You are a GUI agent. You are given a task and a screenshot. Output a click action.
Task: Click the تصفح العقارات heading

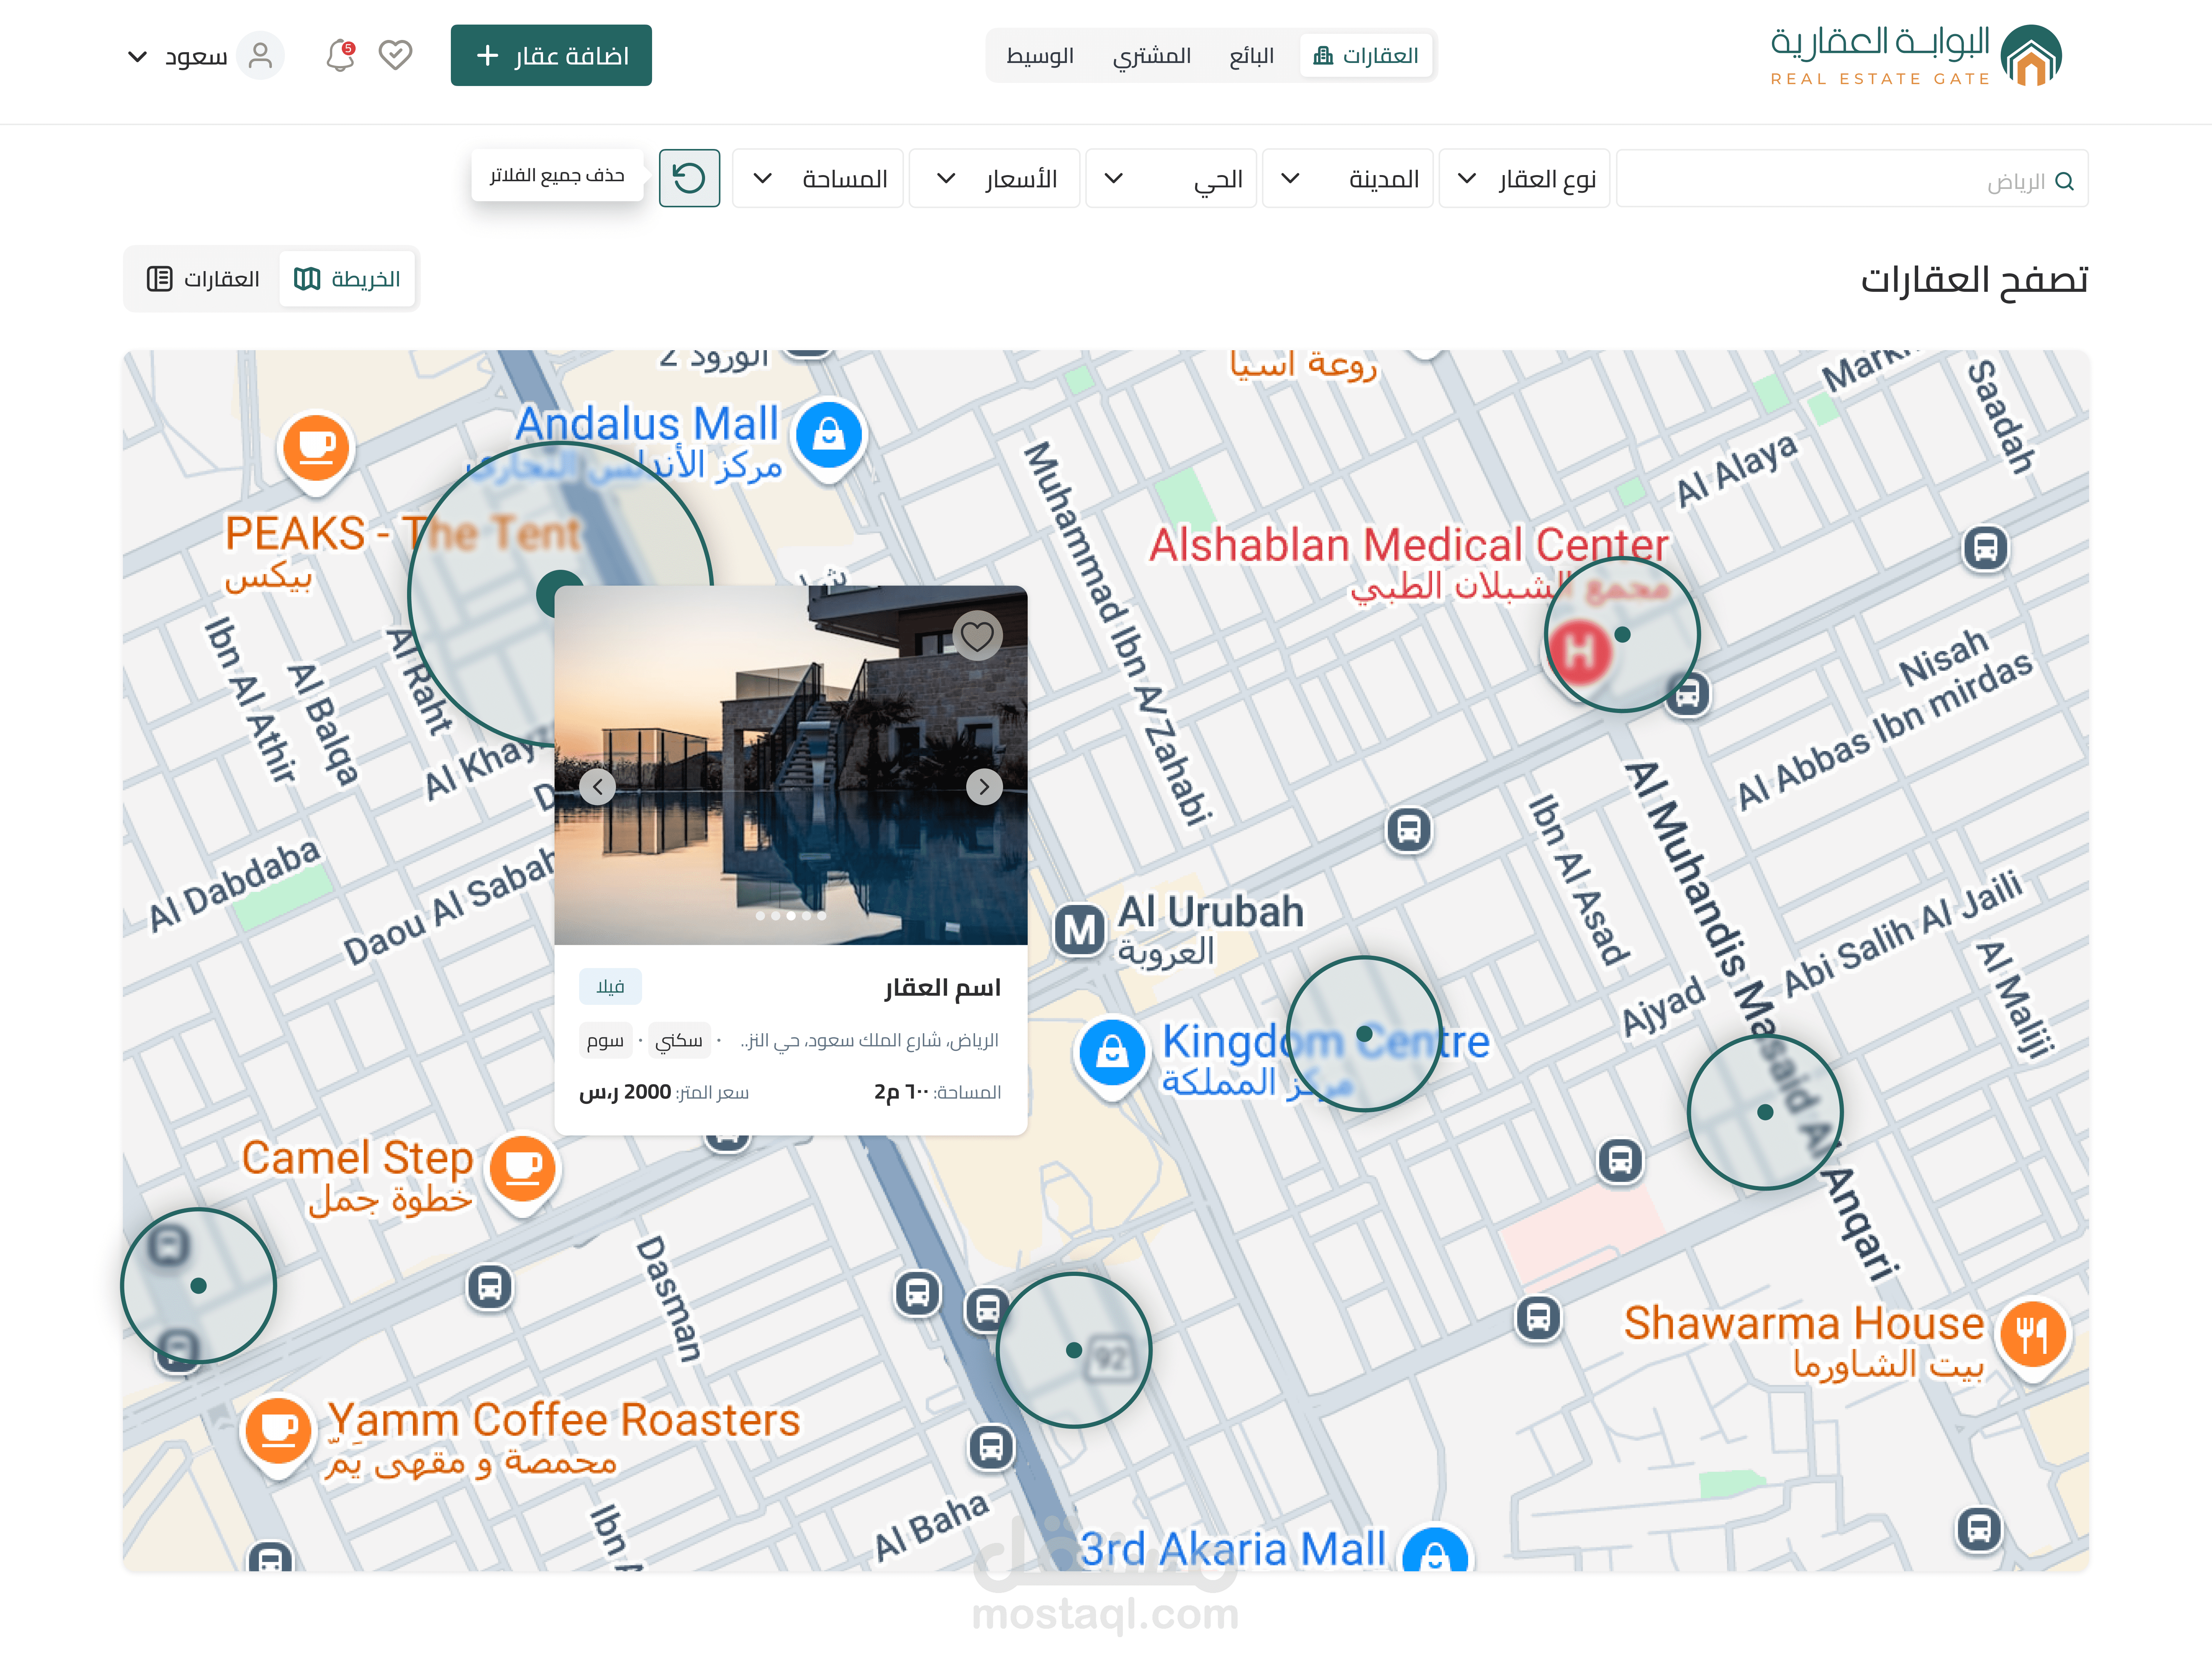click(1974, 279)
